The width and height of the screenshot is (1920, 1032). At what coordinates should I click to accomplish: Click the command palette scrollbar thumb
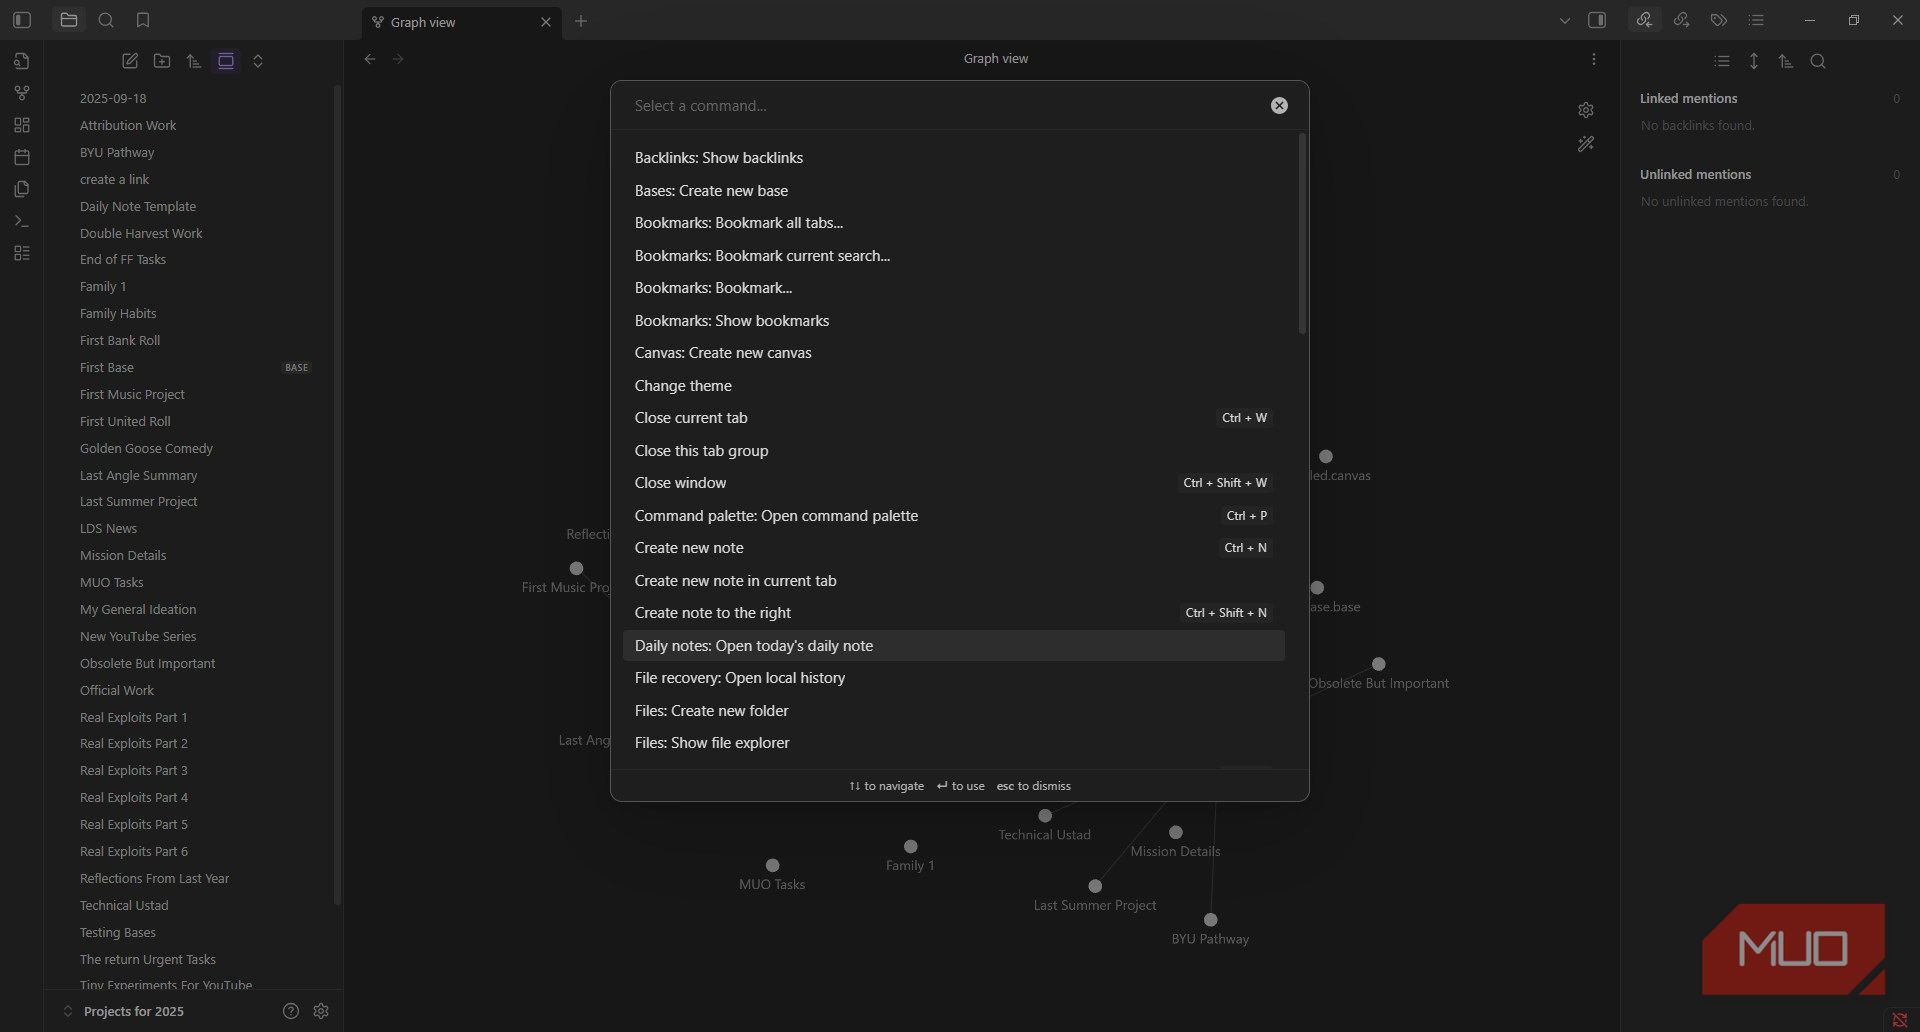pyautogui.click(x=1302, y=233)
